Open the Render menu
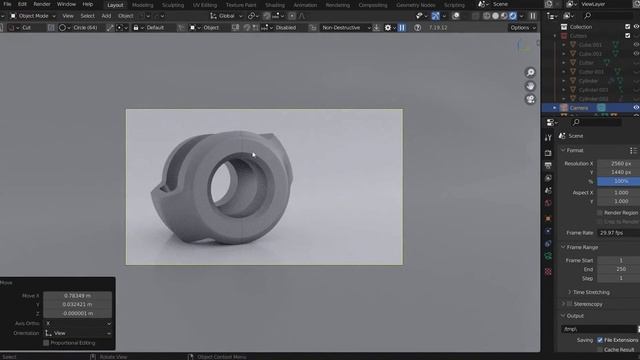Image resolution: width=640 pixels, height=360 pixels. (42, 4)
